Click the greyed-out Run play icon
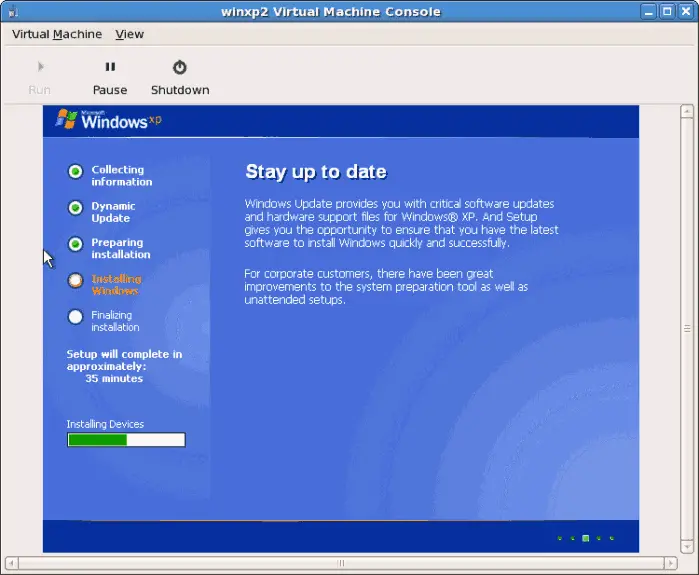 click(x=40, y=67)
